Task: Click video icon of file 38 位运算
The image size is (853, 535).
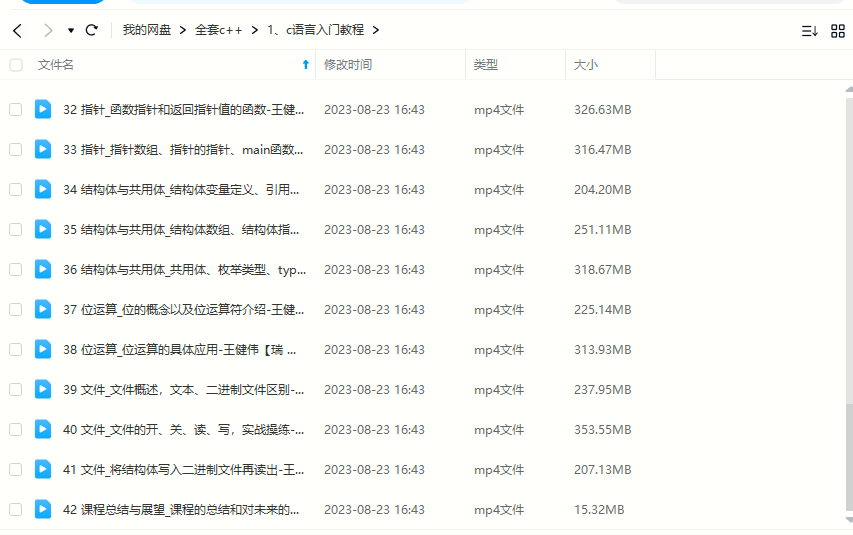Action: (x=43, y=349)
